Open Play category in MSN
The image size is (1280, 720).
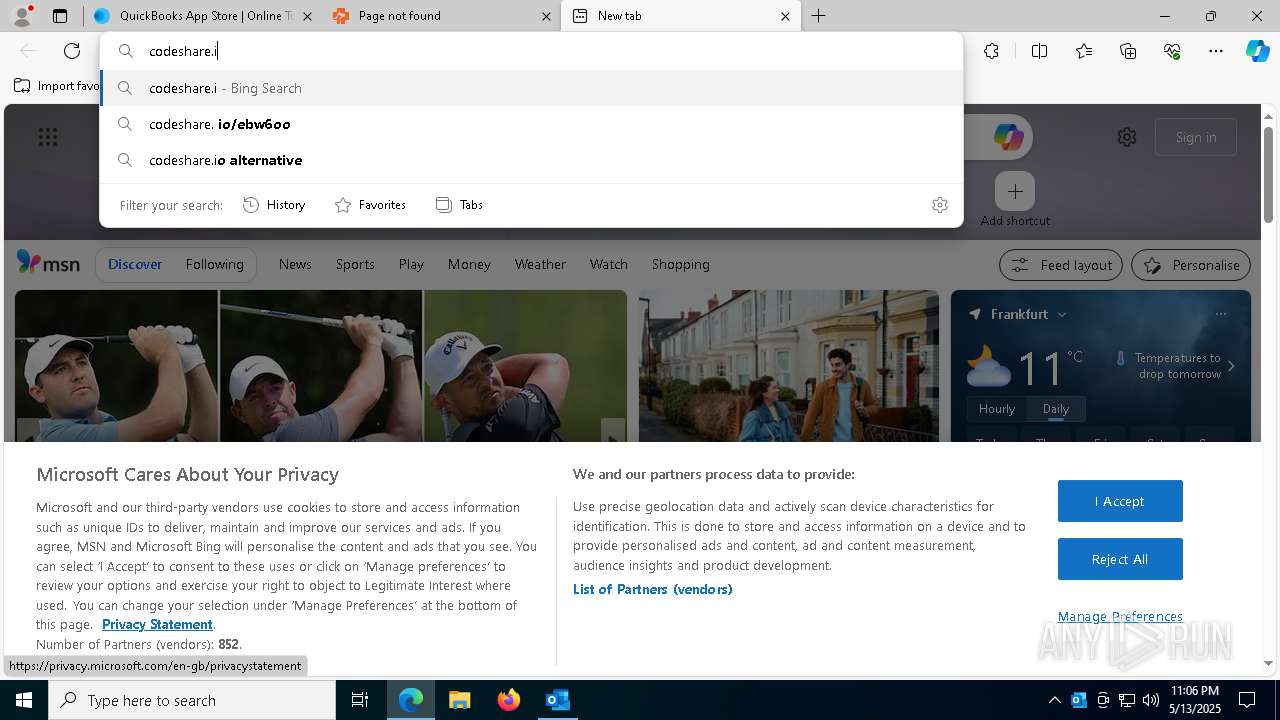pyautogui.click(x=411, y=264)
